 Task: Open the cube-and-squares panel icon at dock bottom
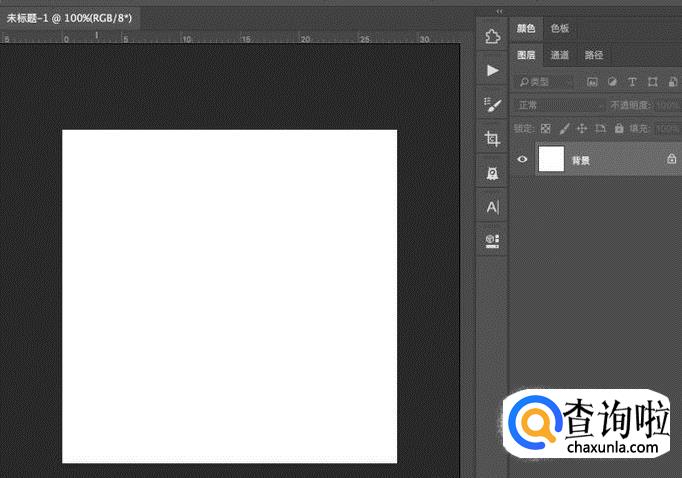point(492,240)
